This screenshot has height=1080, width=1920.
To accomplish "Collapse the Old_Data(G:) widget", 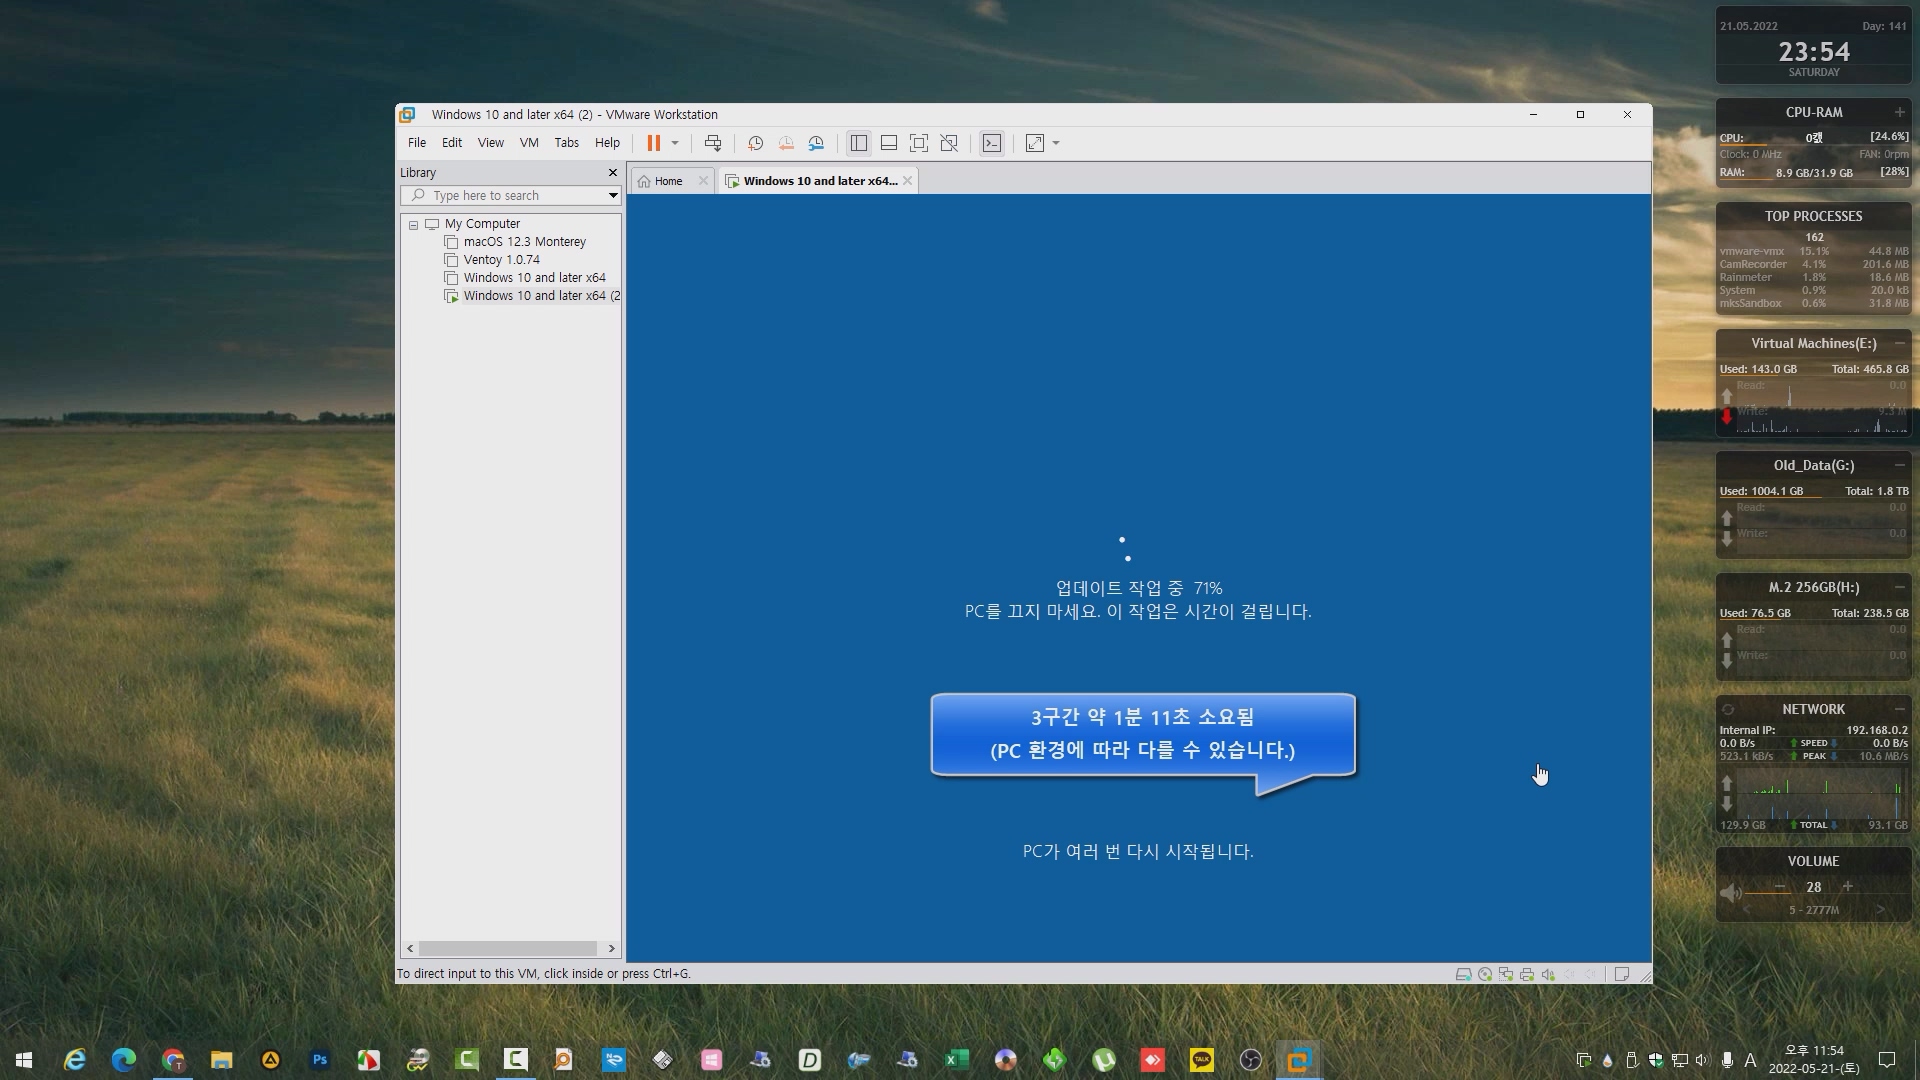I will pos(1899,465).
